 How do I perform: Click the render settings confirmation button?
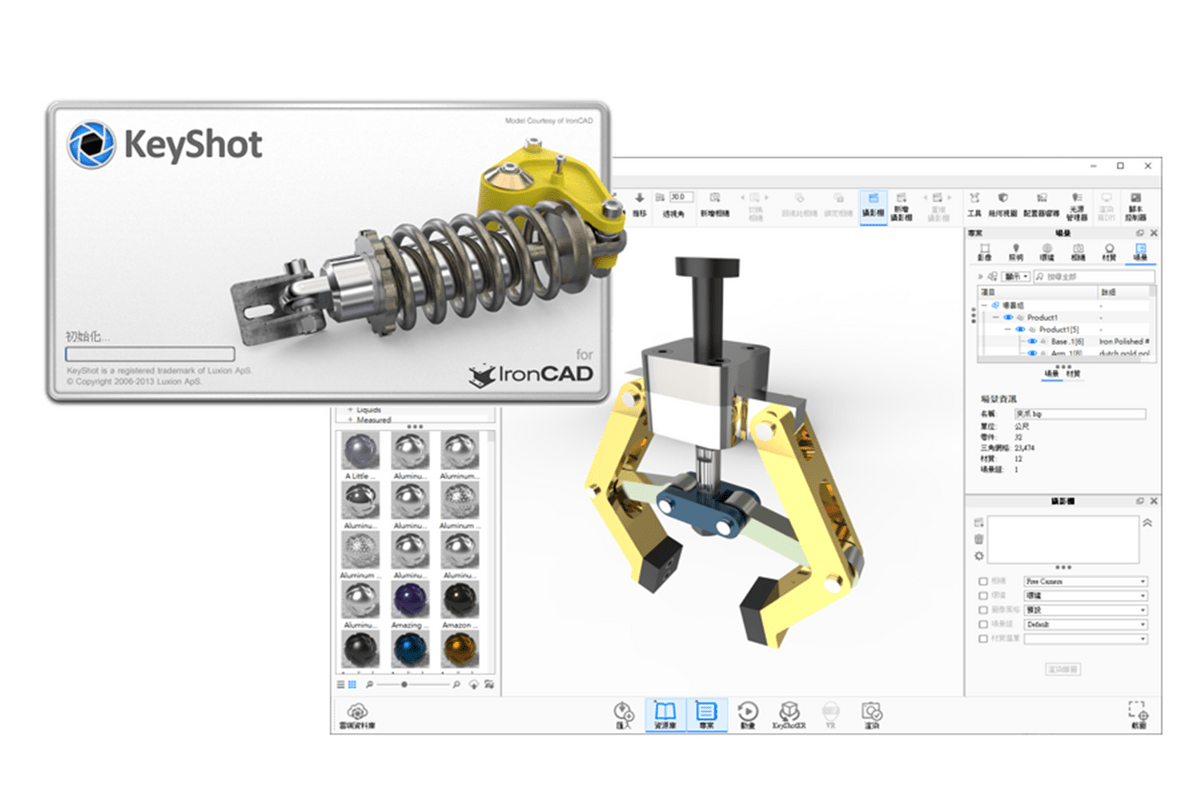[1063, 669]
